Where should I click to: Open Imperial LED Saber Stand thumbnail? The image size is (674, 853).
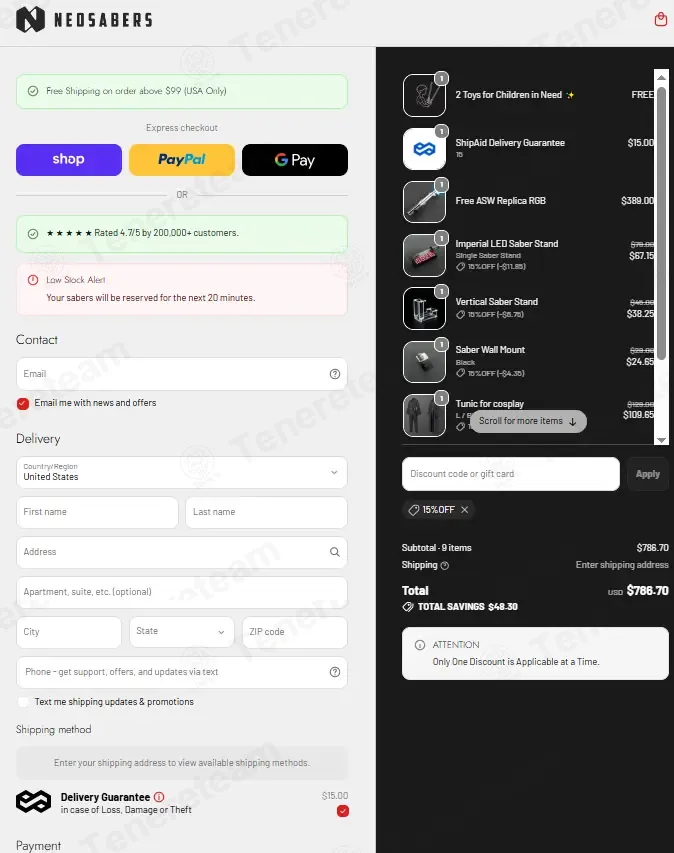[x=424, y=255]
